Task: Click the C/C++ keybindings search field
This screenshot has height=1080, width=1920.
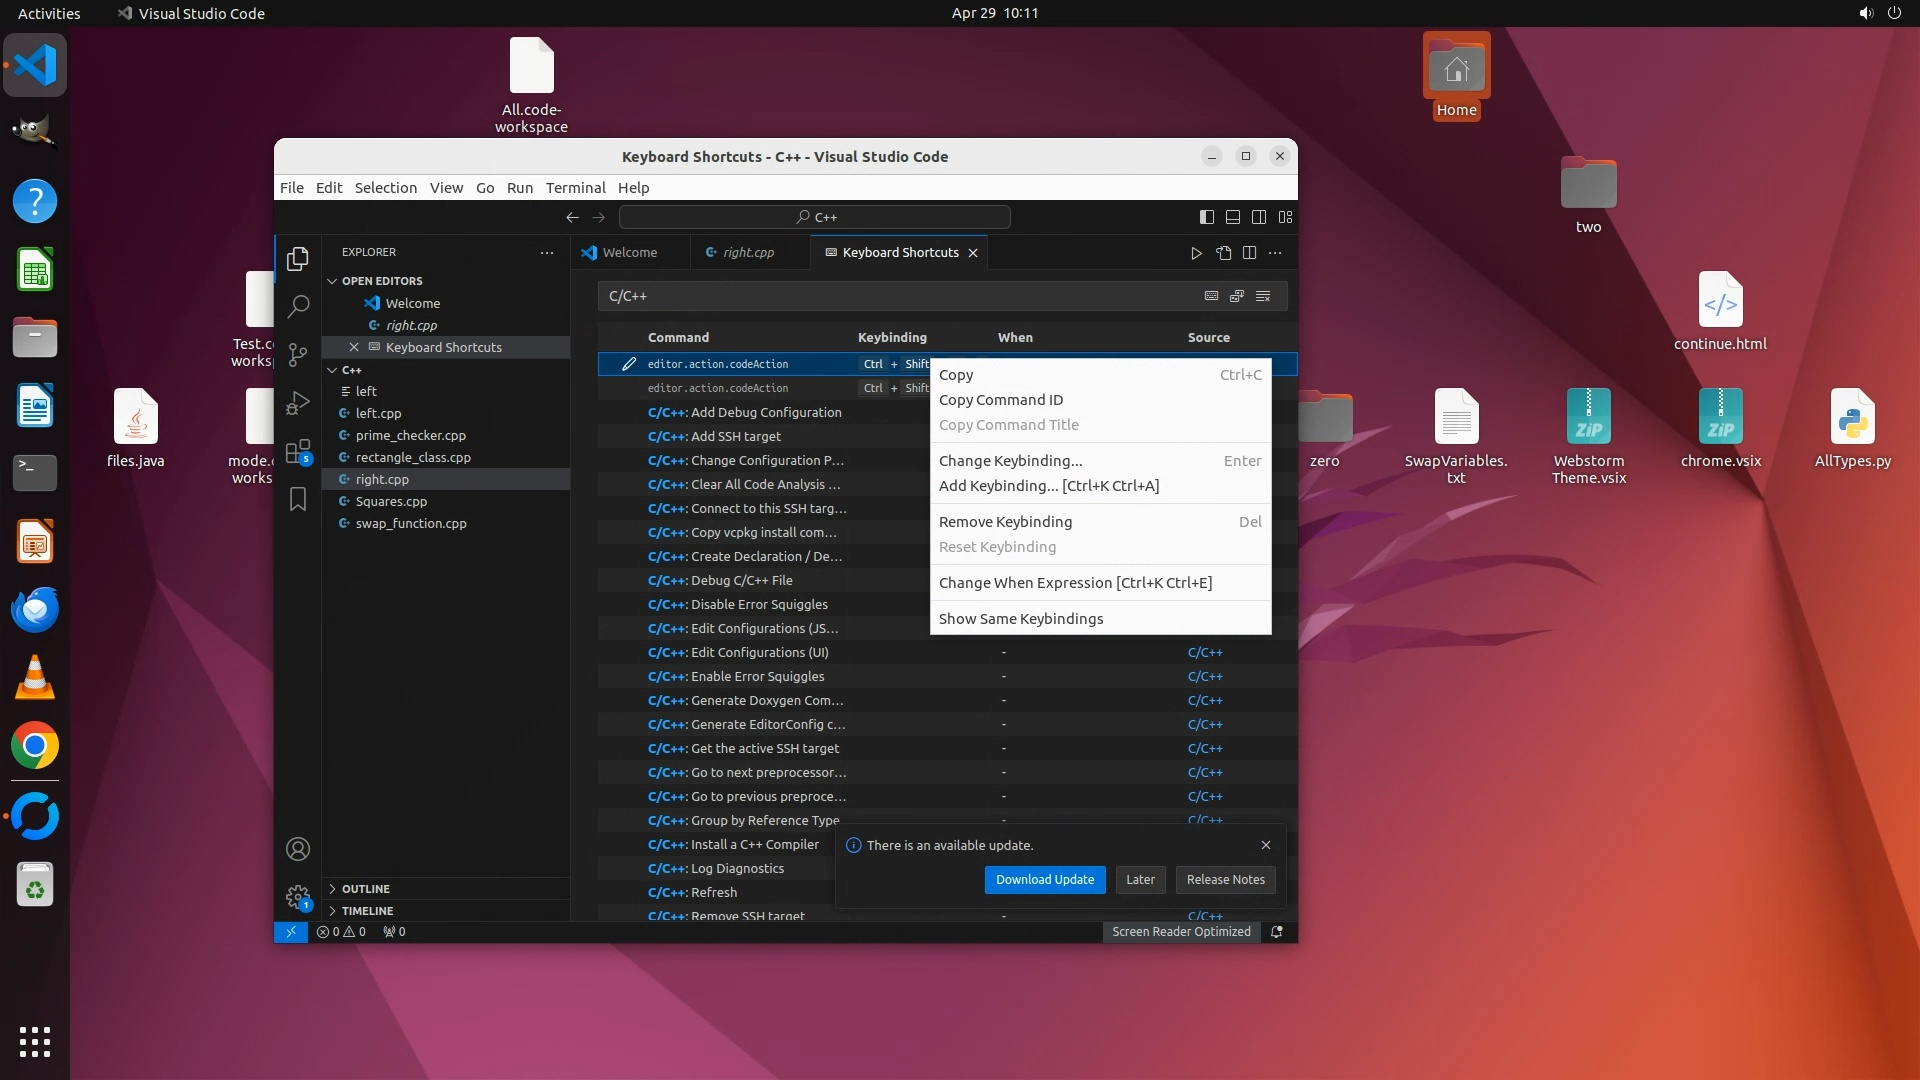Action: [900, 296]
